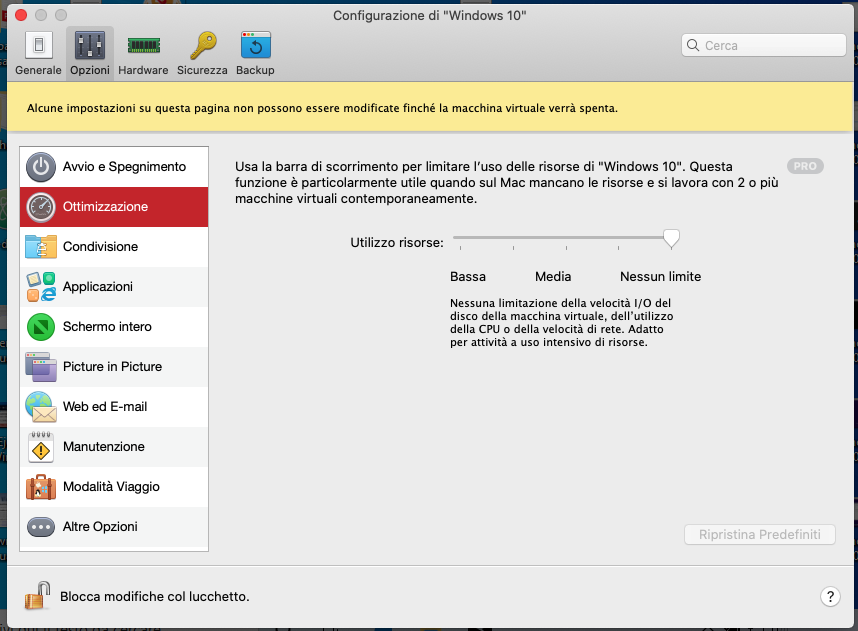
Task: Close the Configurazione di Windows 10 window
Action: 21,15
